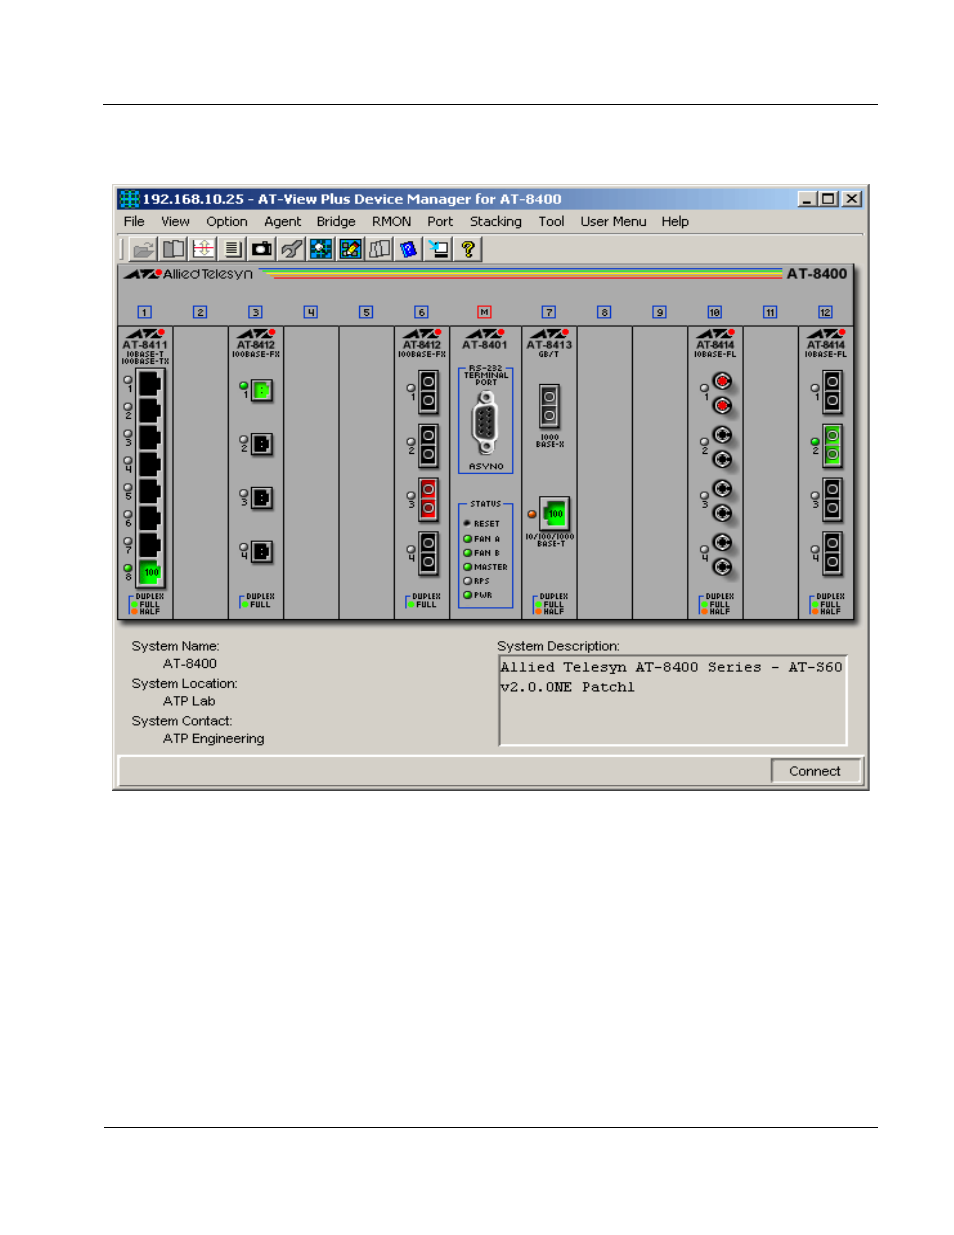Click the grid-with-pencil edit toolbar icon
The image size is (954, 1235).
[350, 249]
